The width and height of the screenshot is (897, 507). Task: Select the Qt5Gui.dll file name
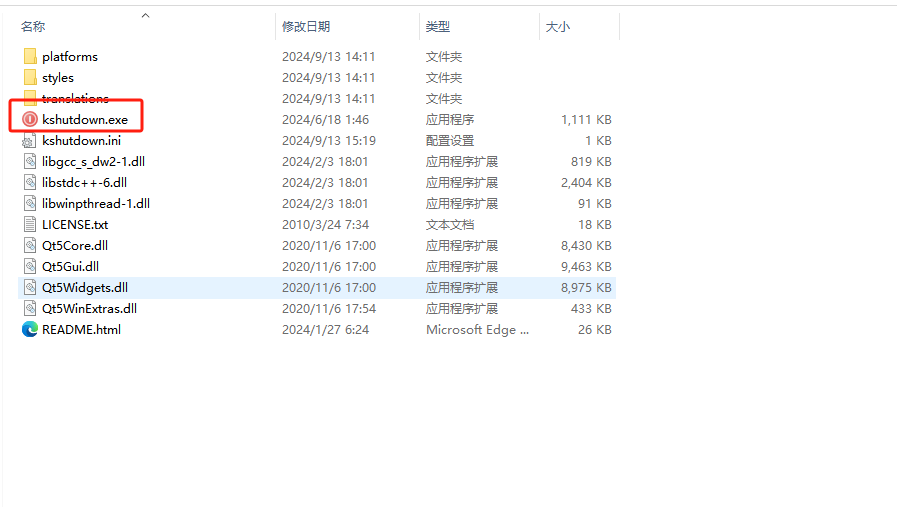point(70,267)
